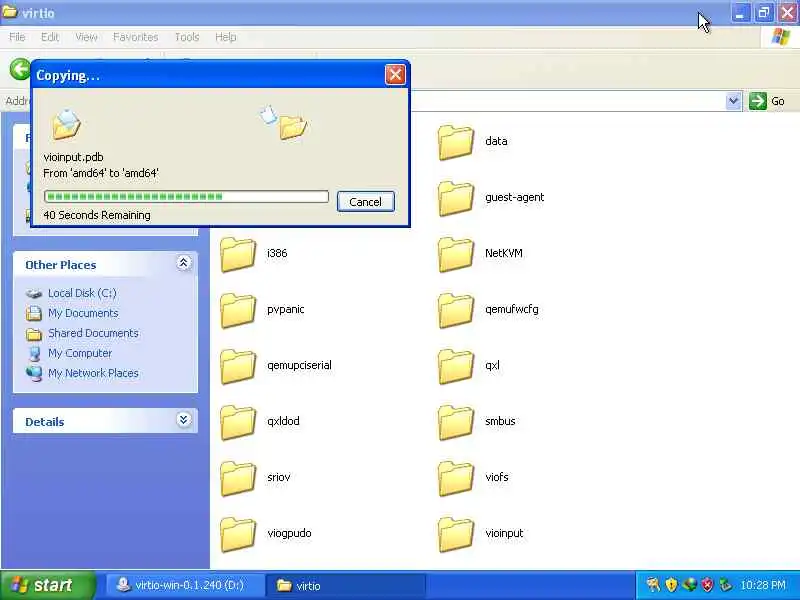Open the Edit menu
800x600 pixels.
50,37
